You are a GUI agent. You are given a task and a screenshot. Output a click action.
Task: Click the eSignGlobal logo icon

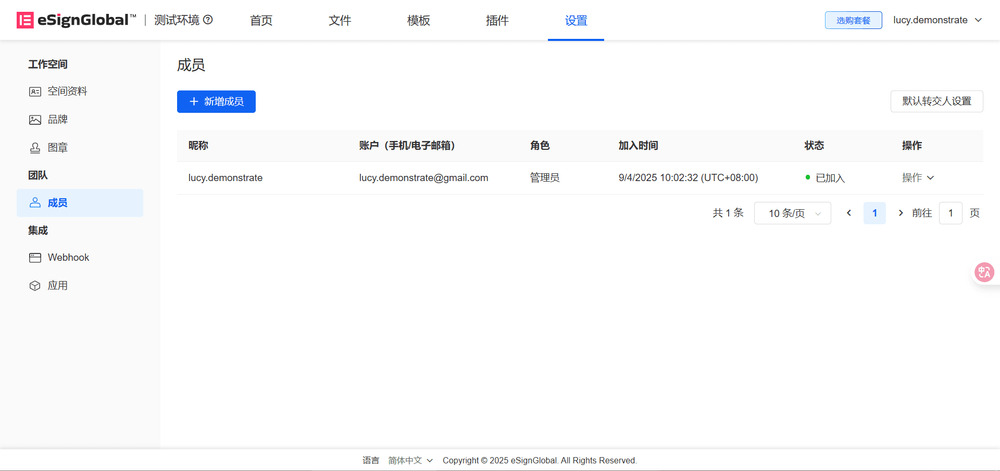[x=25, y=20]
